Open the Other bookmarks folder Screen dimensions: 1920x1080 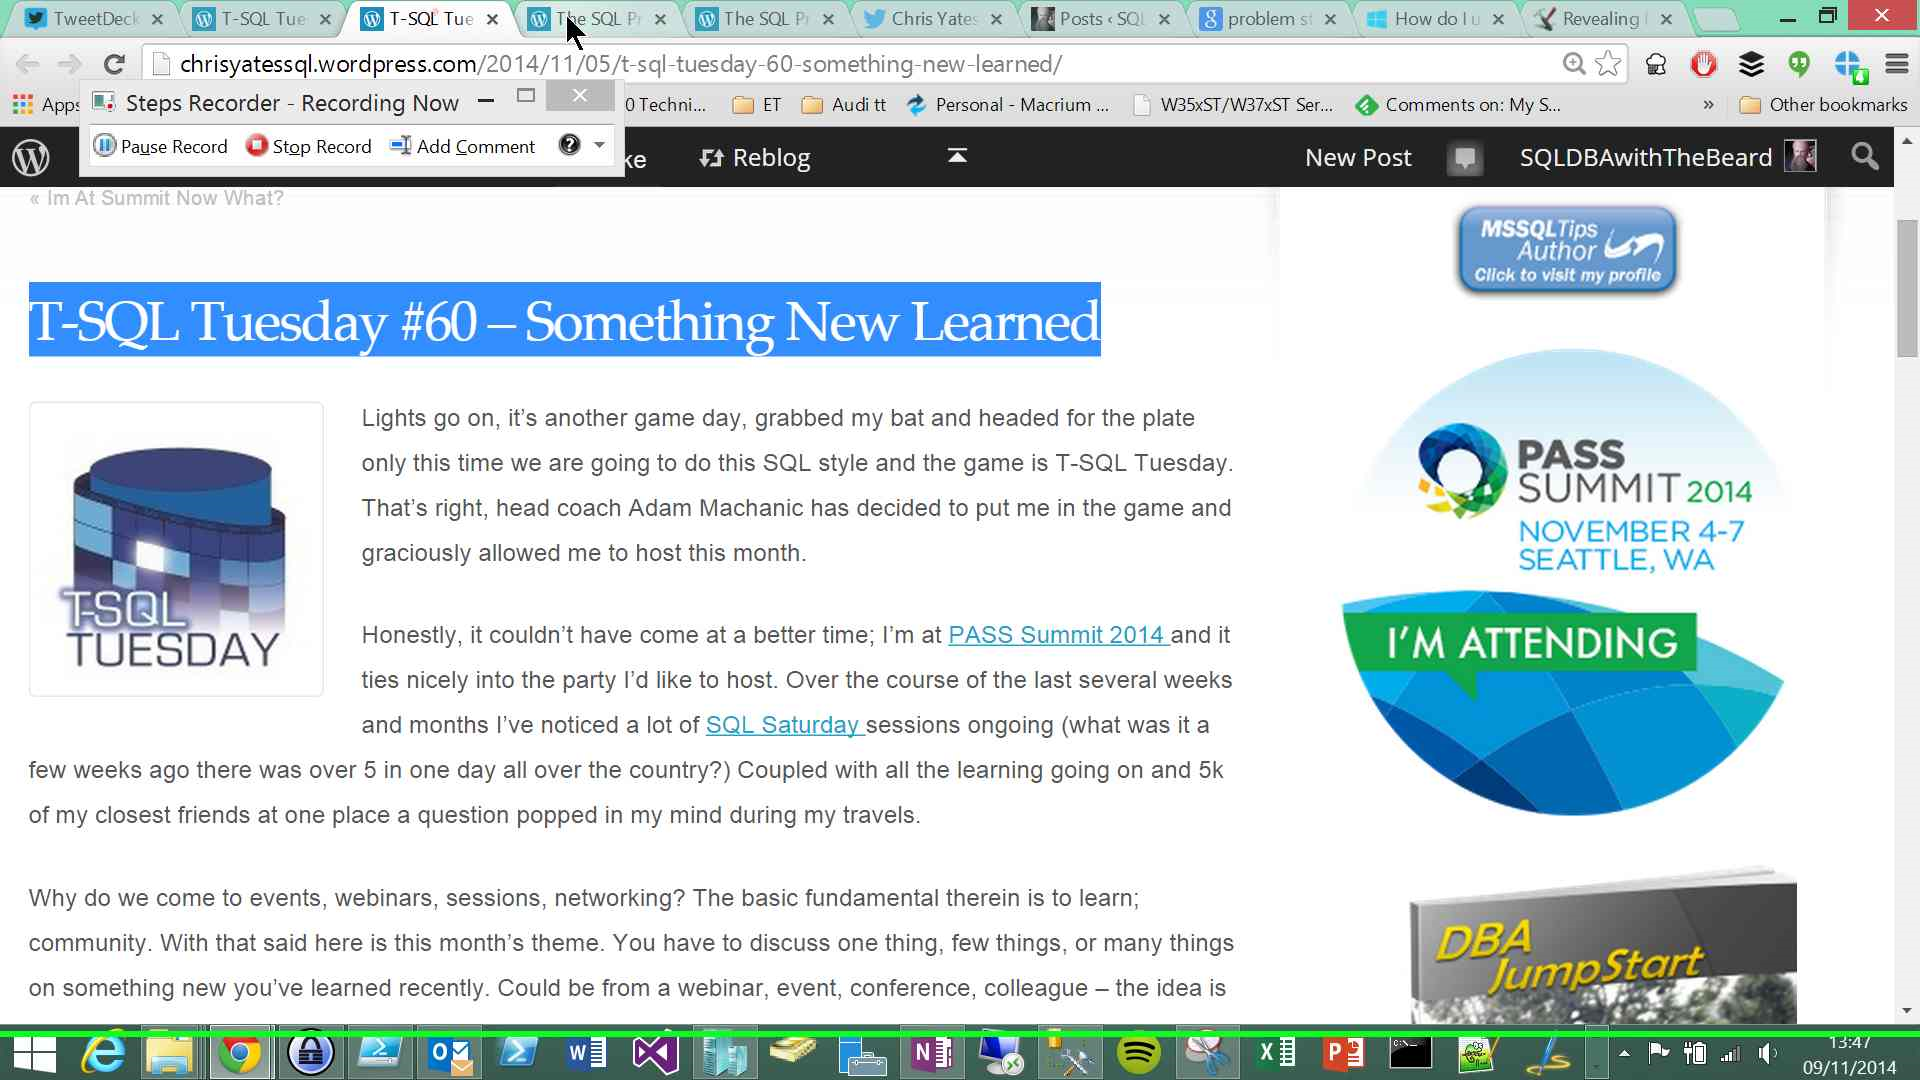(x=1824, y=105)
